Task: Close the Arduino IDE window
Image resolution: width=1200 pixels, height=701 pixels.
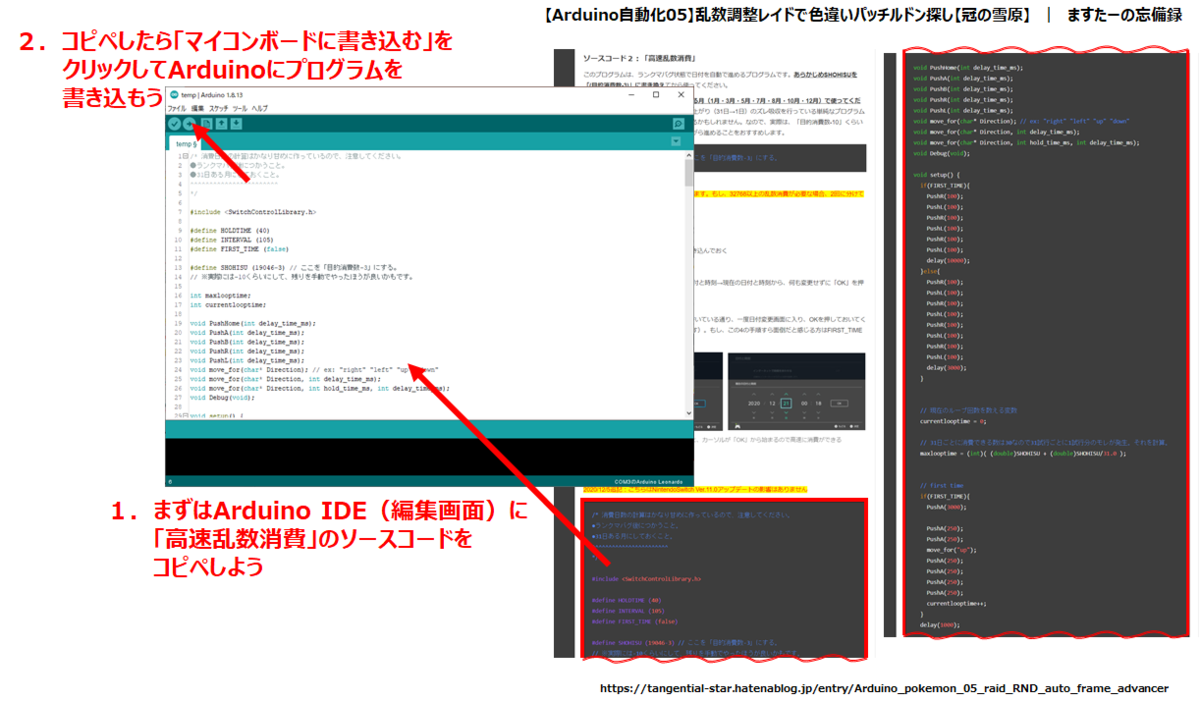Action: (681, 94)
